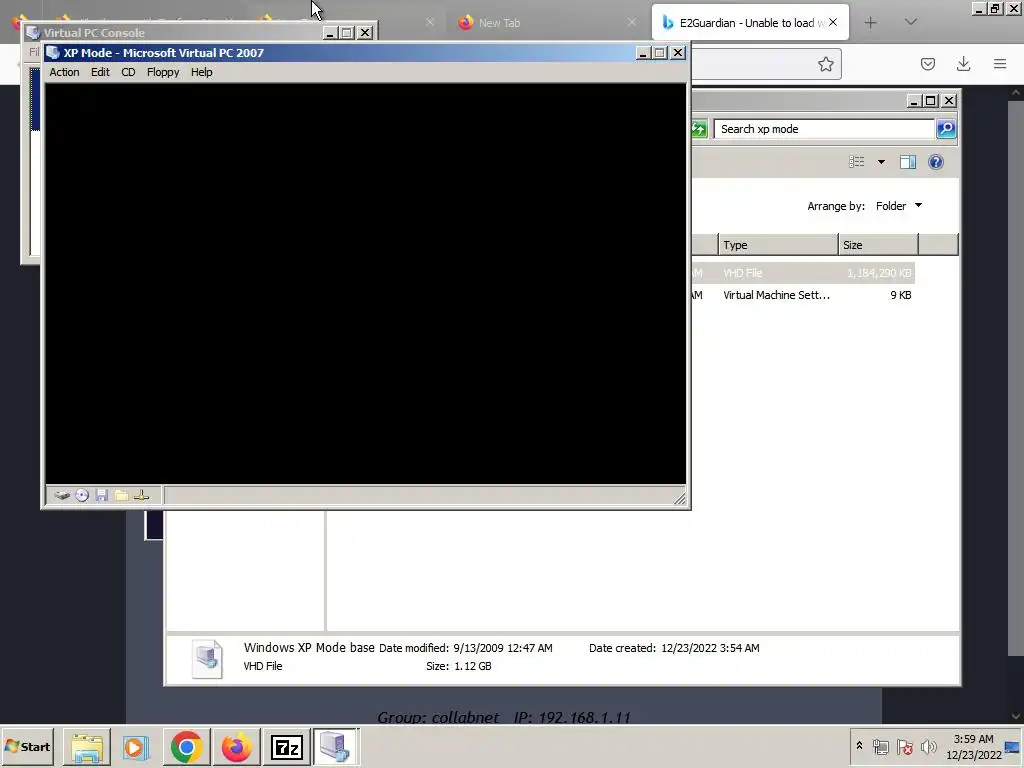Click the change view icon in Explorer
The image size is (1024, 768).
click(x=856, y=162)
